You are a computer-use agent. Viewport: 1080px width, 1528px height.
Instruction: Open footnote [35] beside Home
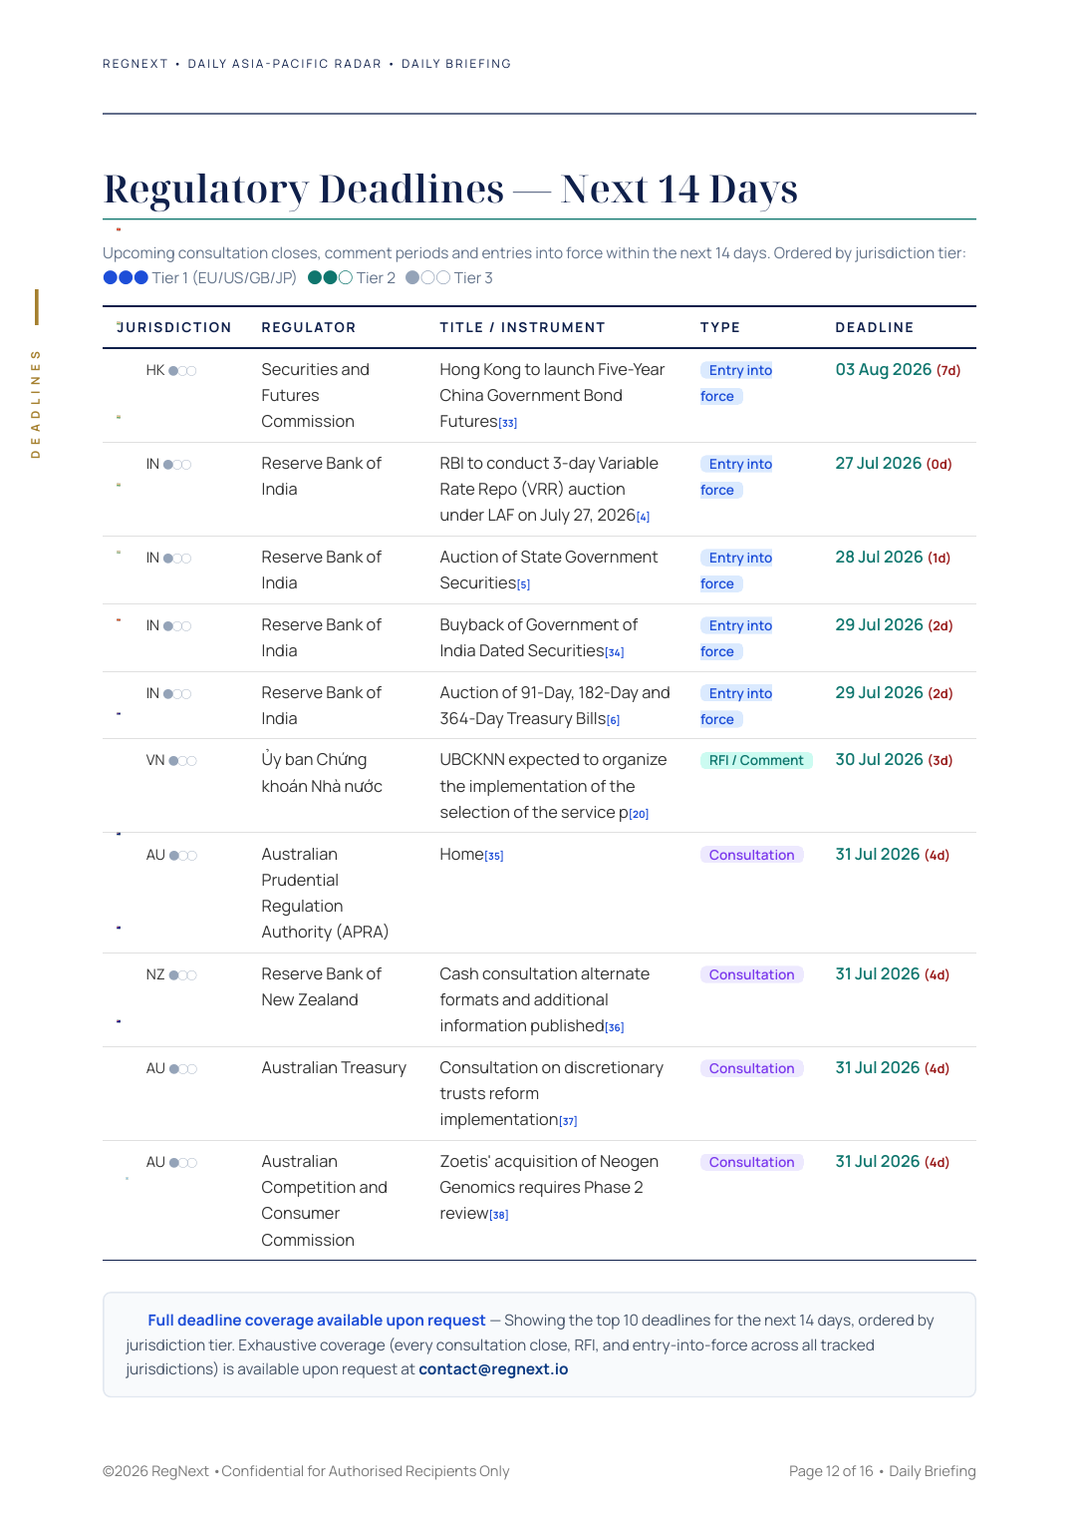pos(494,857)
